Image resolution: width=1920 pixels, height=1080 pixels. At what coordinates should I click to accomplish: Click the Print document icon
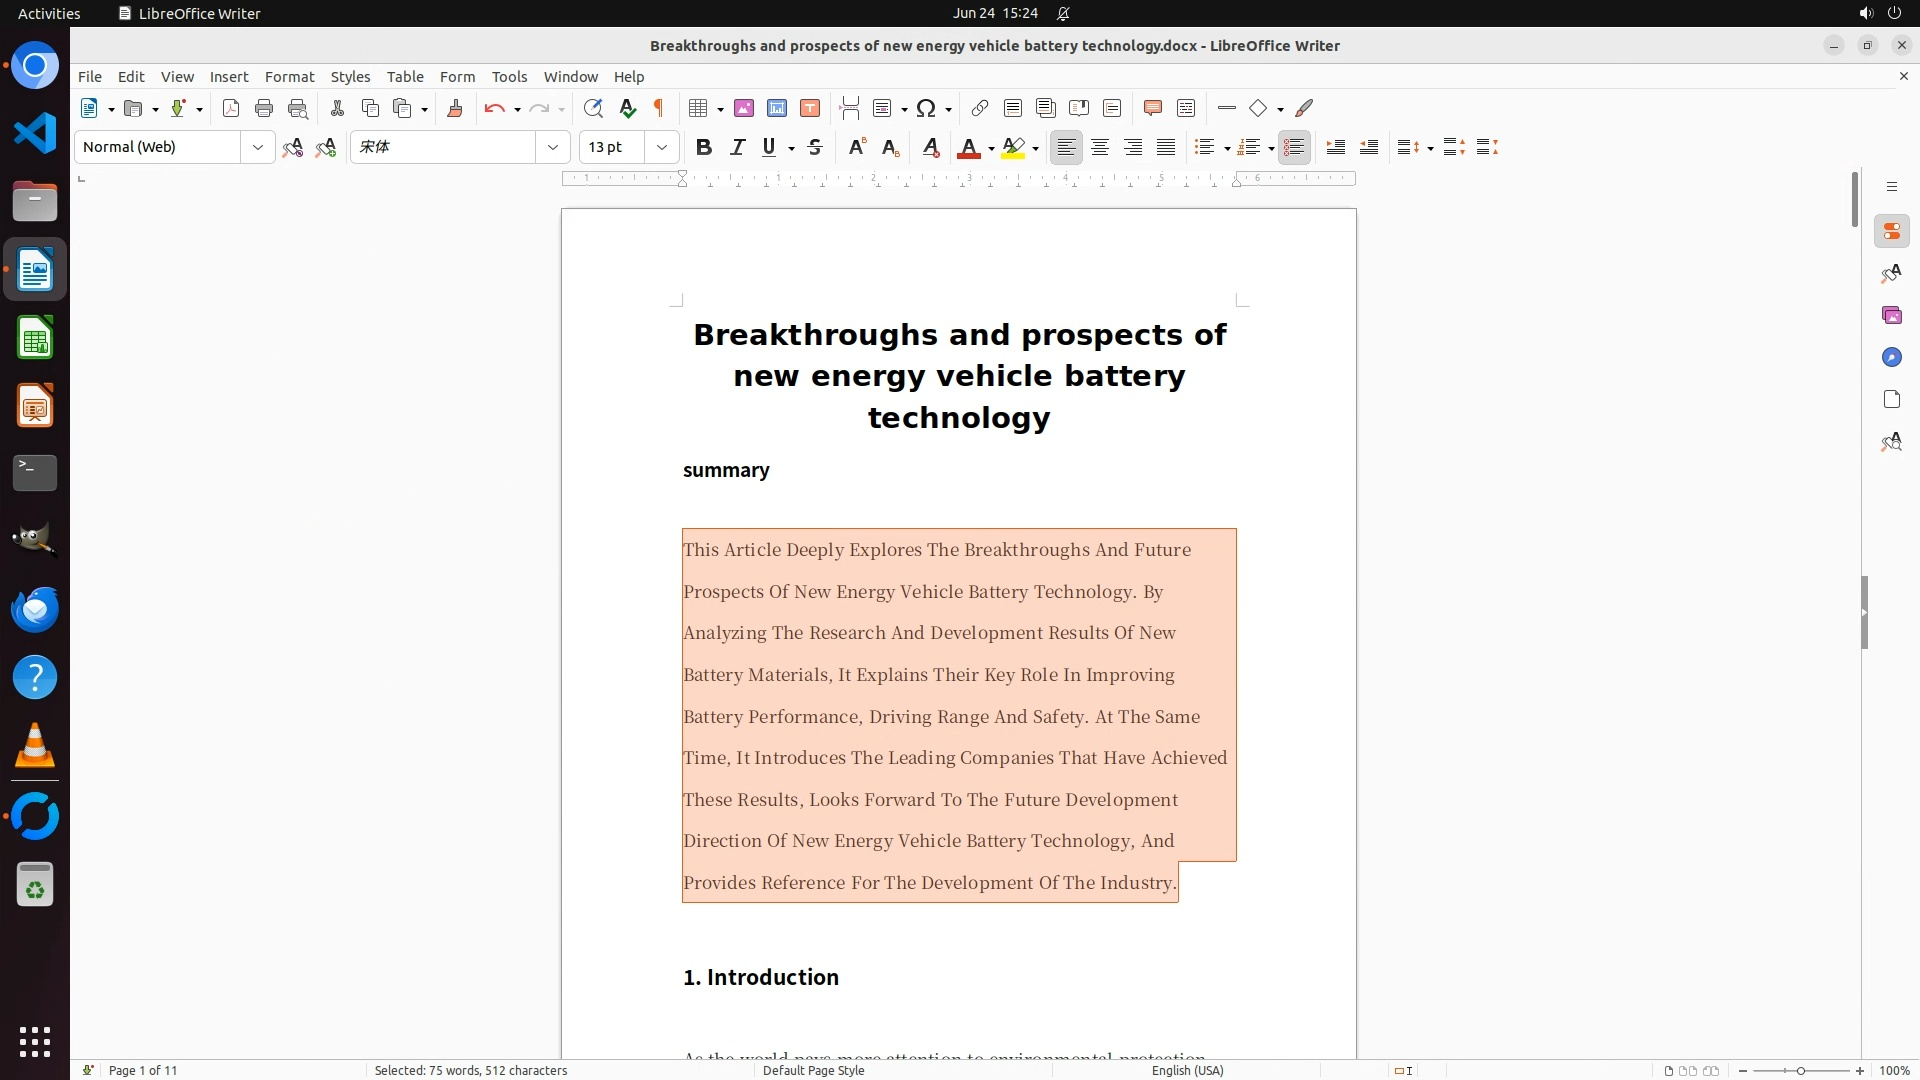coord(264,108)
